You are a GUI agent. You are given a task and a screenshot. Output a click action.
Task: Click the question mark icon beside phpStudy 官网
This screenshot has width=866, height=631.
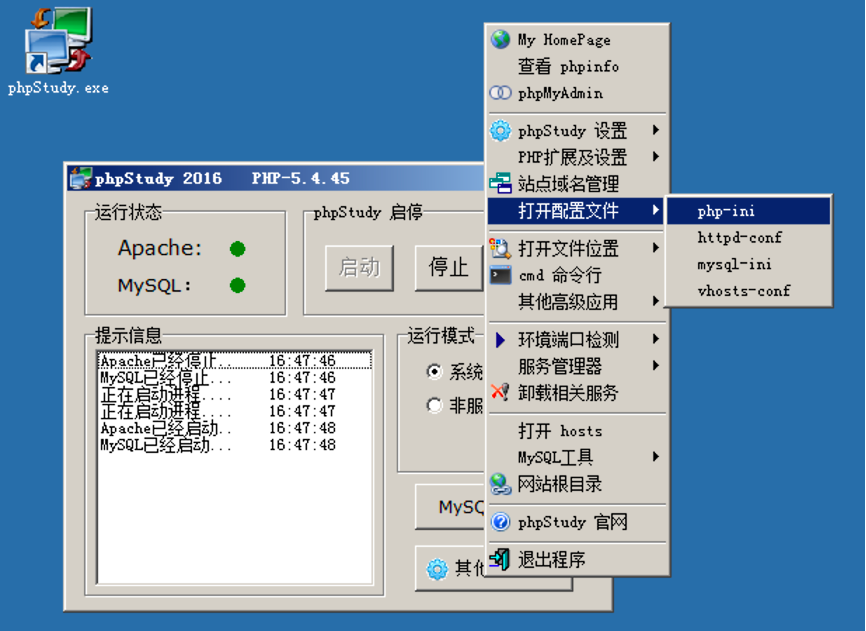point(500,522)
